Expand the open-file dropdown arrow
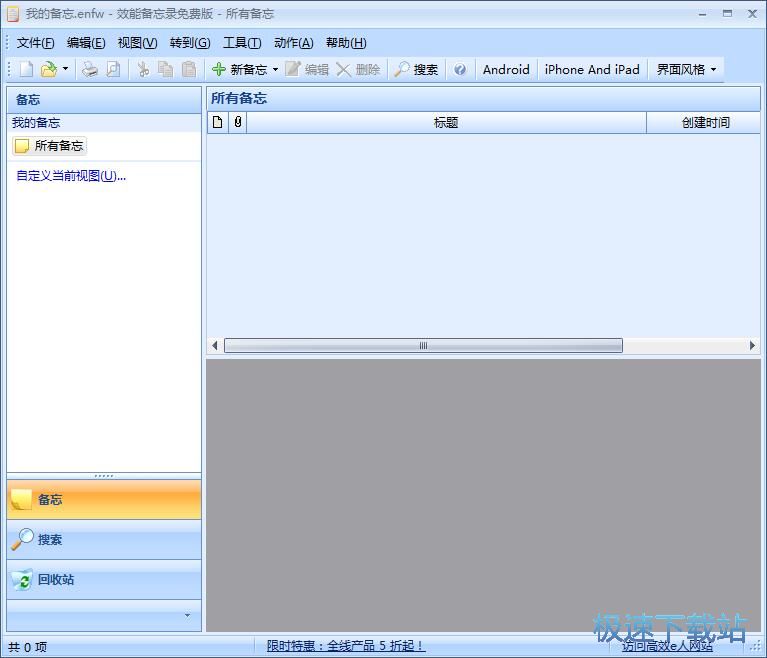Viewport: 767px width, 658px height. (66, 69)
